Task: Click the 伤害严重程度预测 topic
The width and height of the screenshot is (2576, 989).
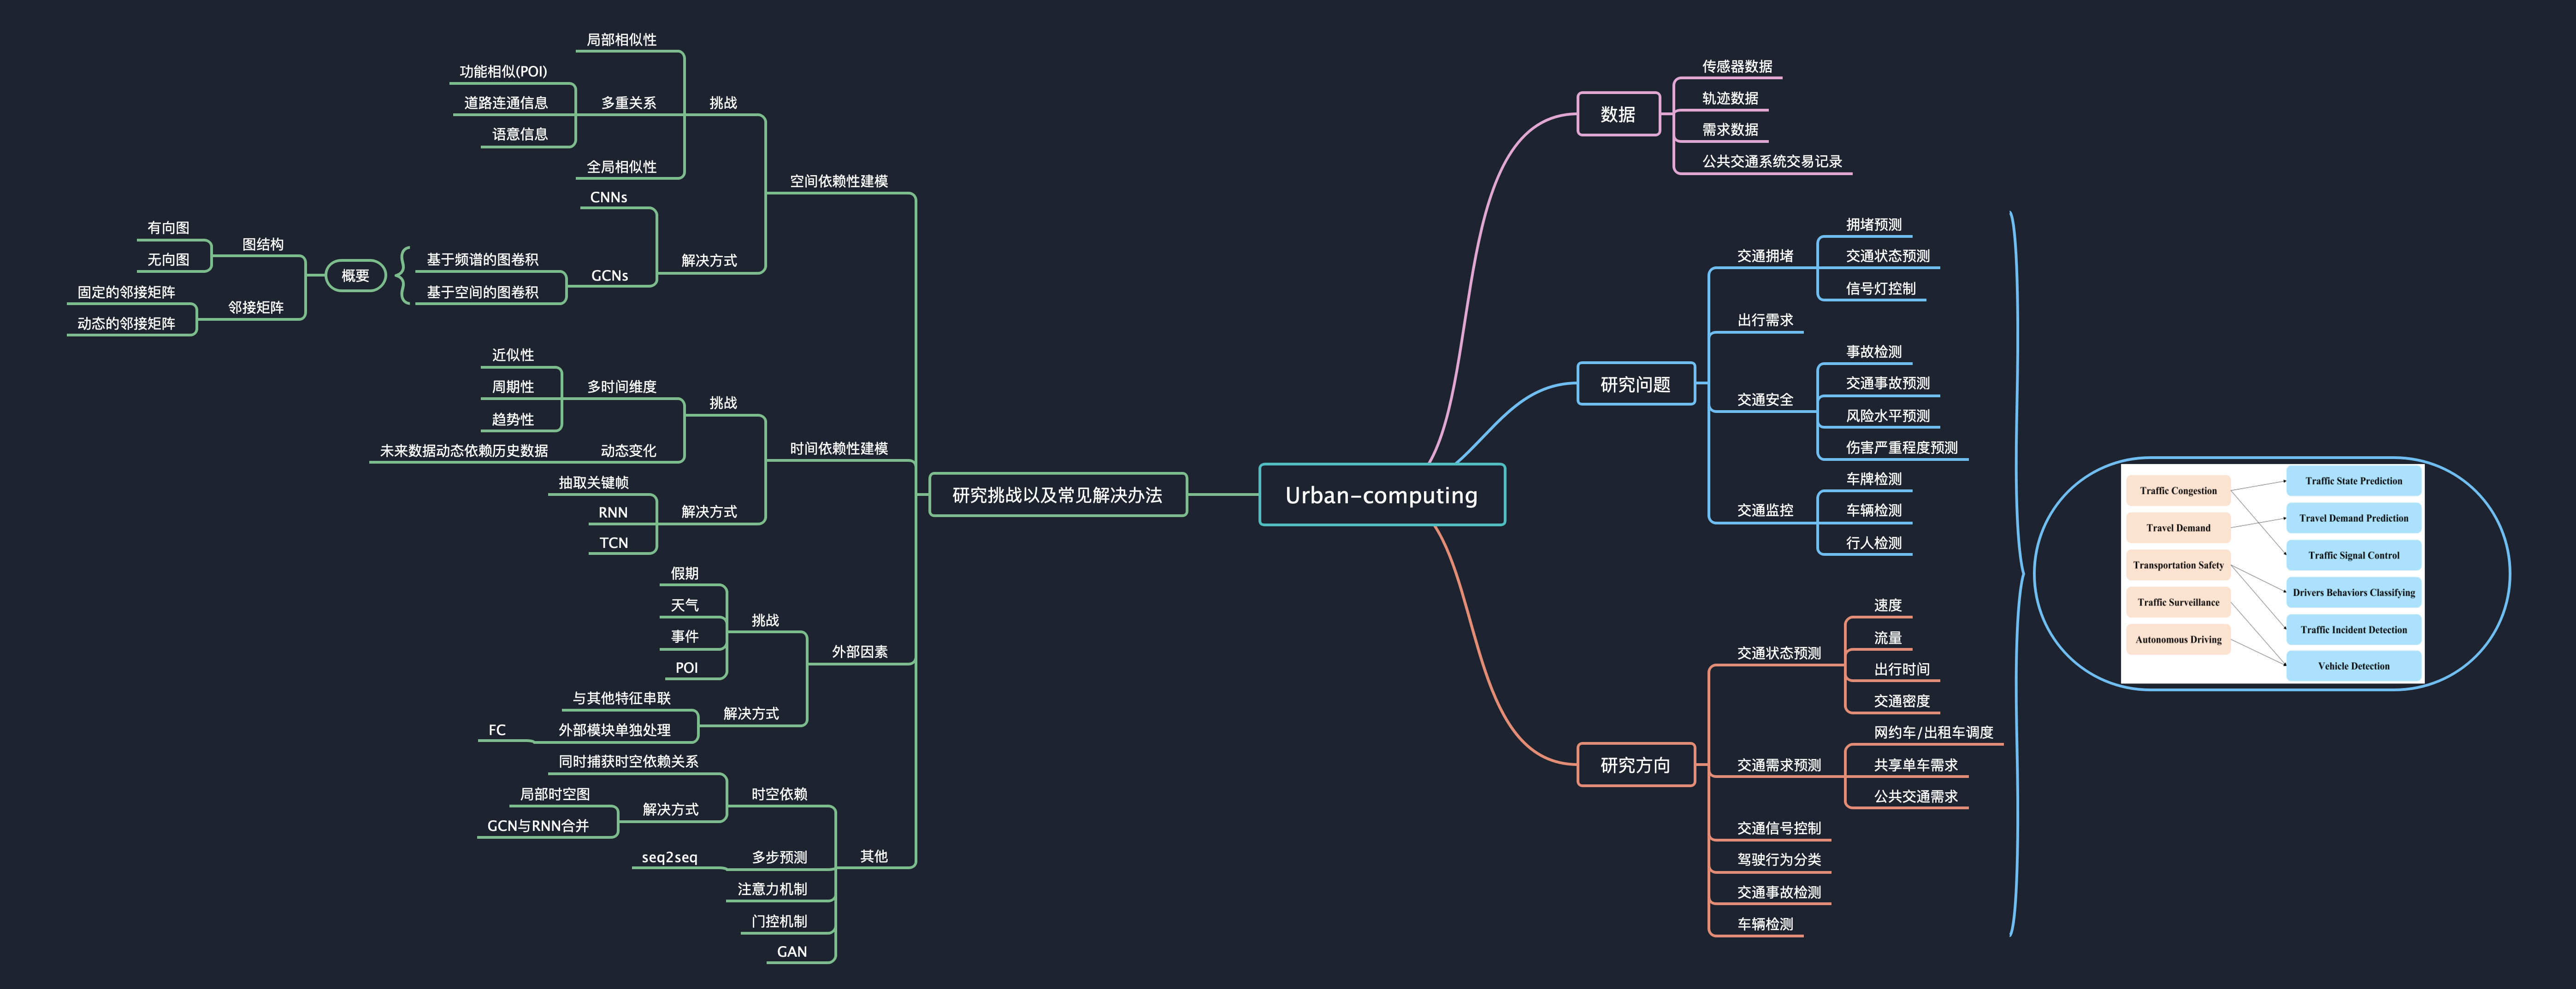Action: [x=1902, y=447]
